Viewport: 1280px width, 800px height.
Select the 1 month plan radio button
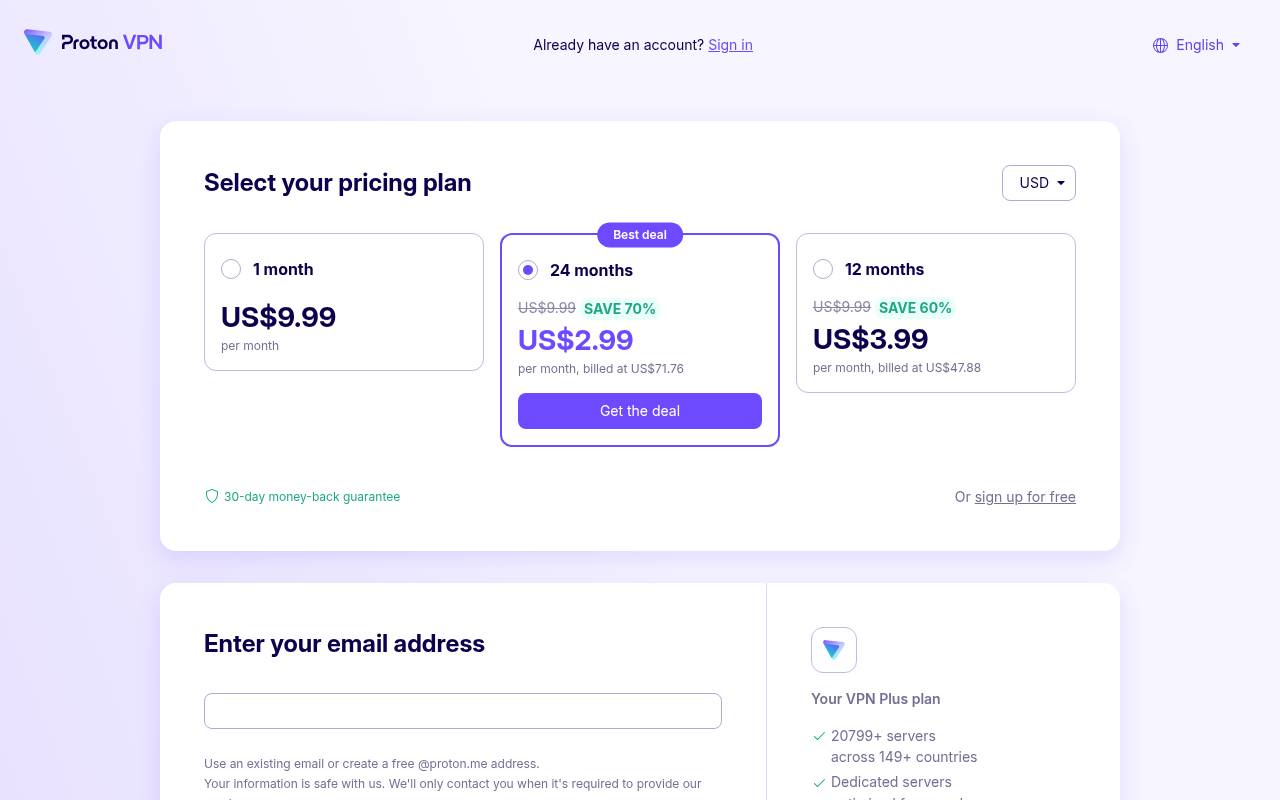[231, 269]
